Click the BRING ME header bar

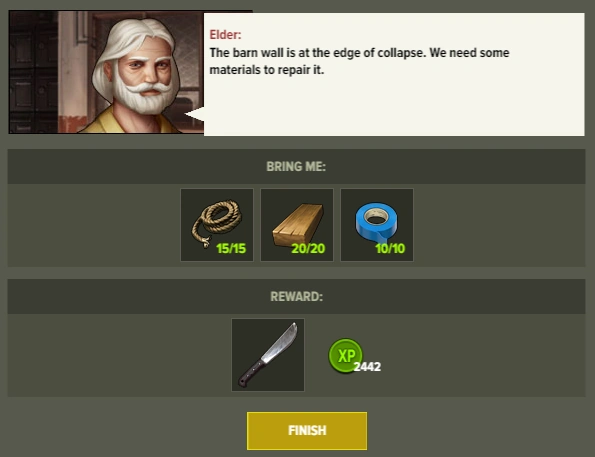click(296, 167)
